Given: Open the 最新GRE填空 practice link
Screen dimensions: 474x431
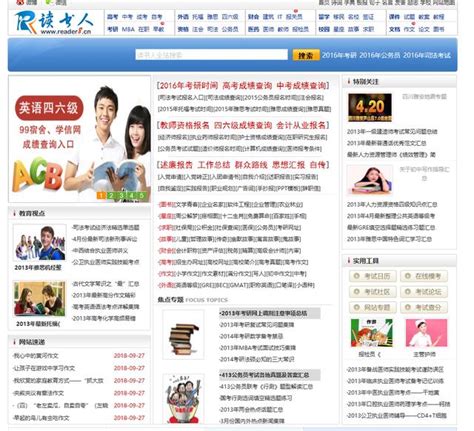Looking at the screenshot, I should (391, 227).
